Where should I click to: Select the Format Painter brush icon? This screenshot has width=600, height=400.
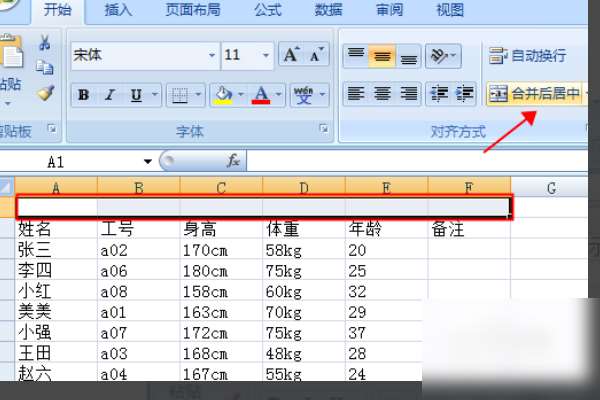[46, 93]
